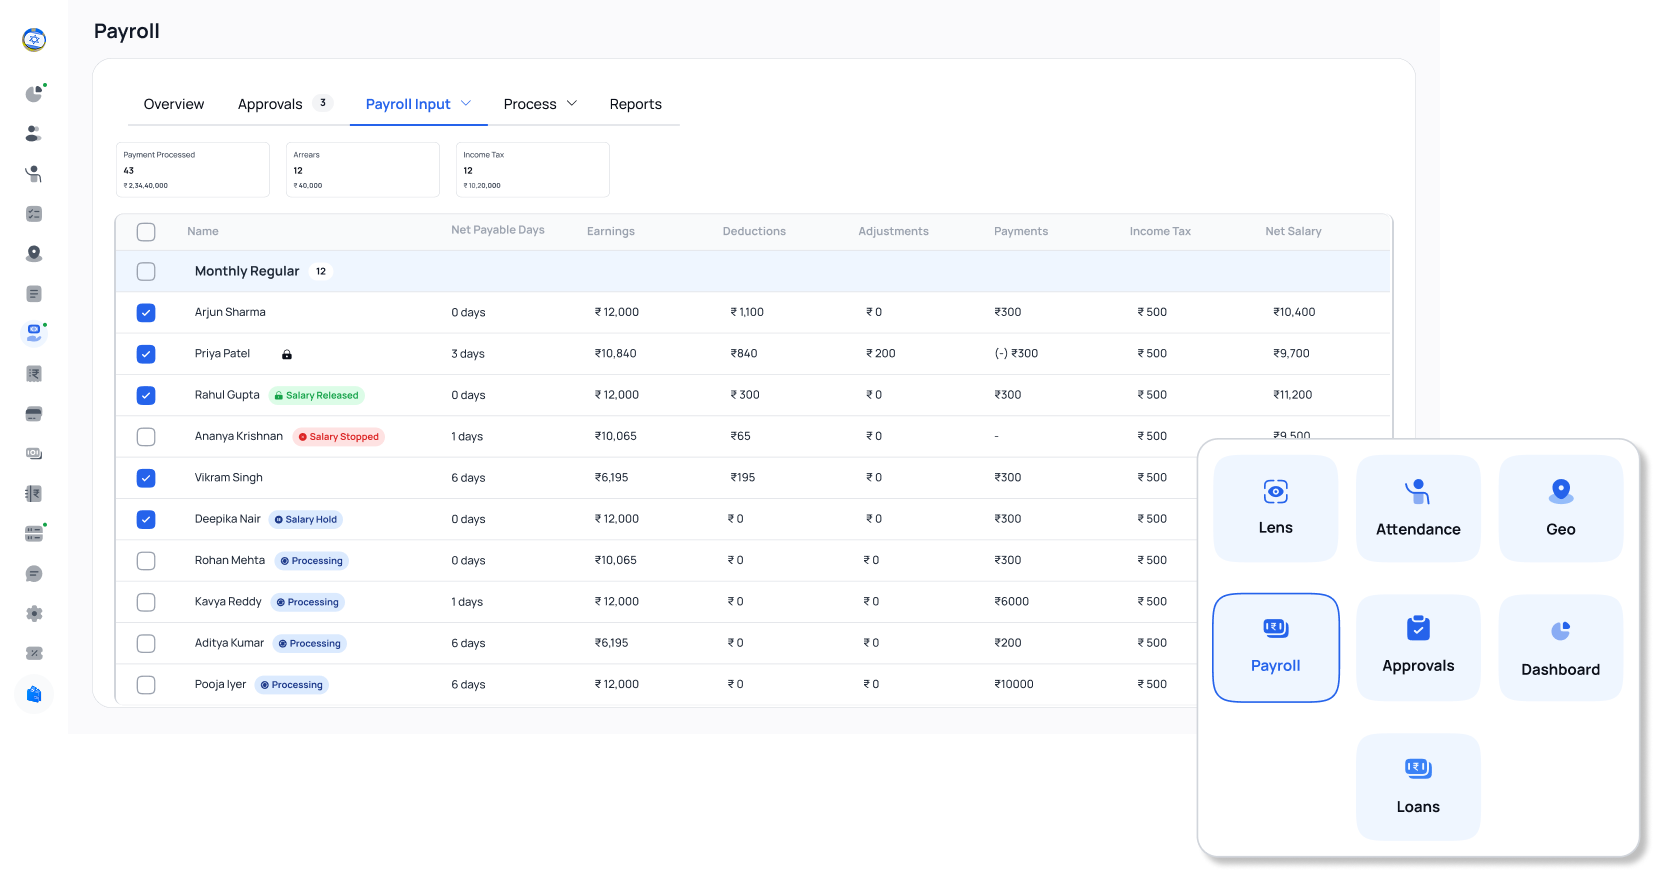Uncheck the Arjun Sharma row checkbox

[x=146, y=313]
